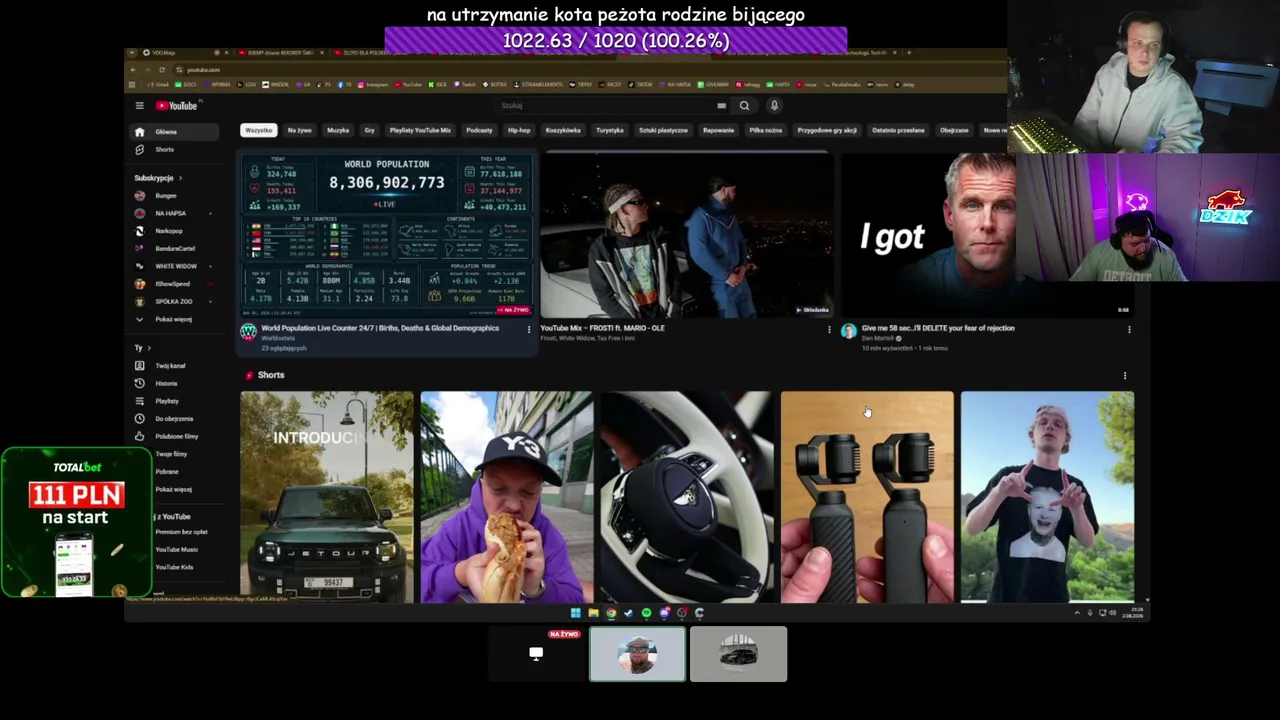The width and height of the screenshot is (1280, 720).
Task: Open the on-screen keyboard icon in search
Action: click(x=721, y=105)
